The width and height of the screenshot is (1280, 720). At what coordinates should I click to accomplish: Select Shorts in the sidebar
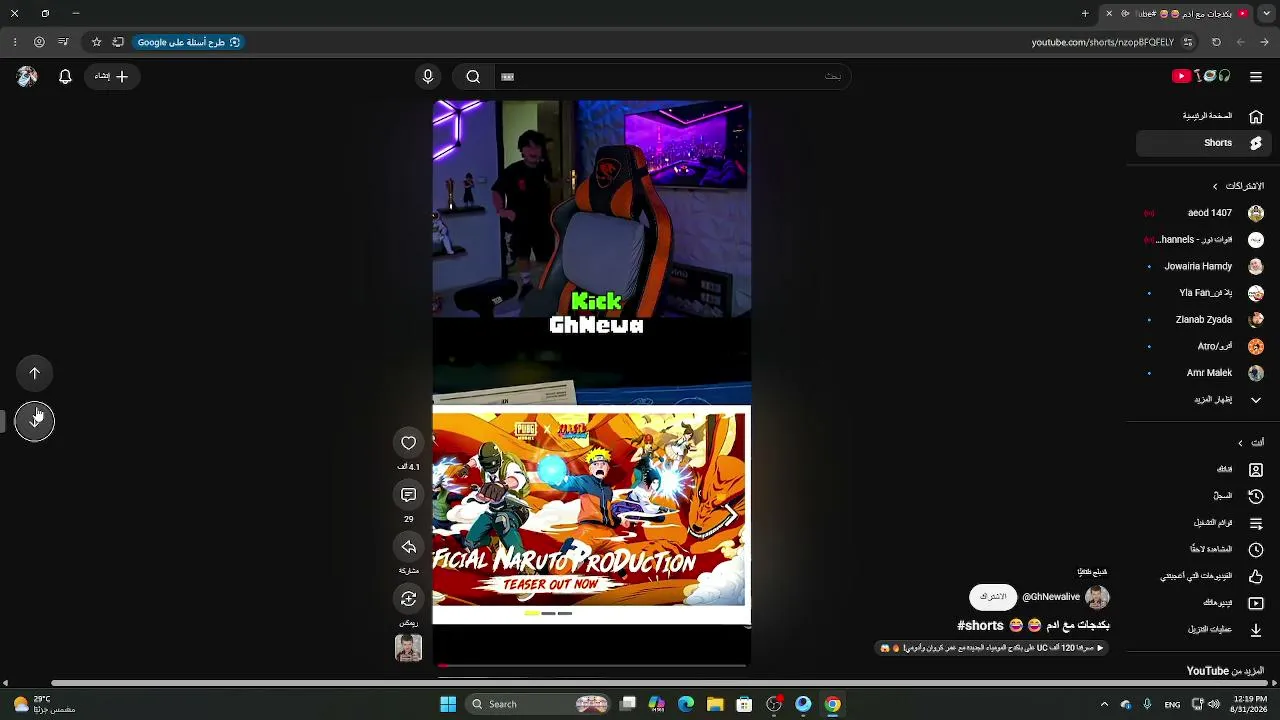click(1204, 143)
